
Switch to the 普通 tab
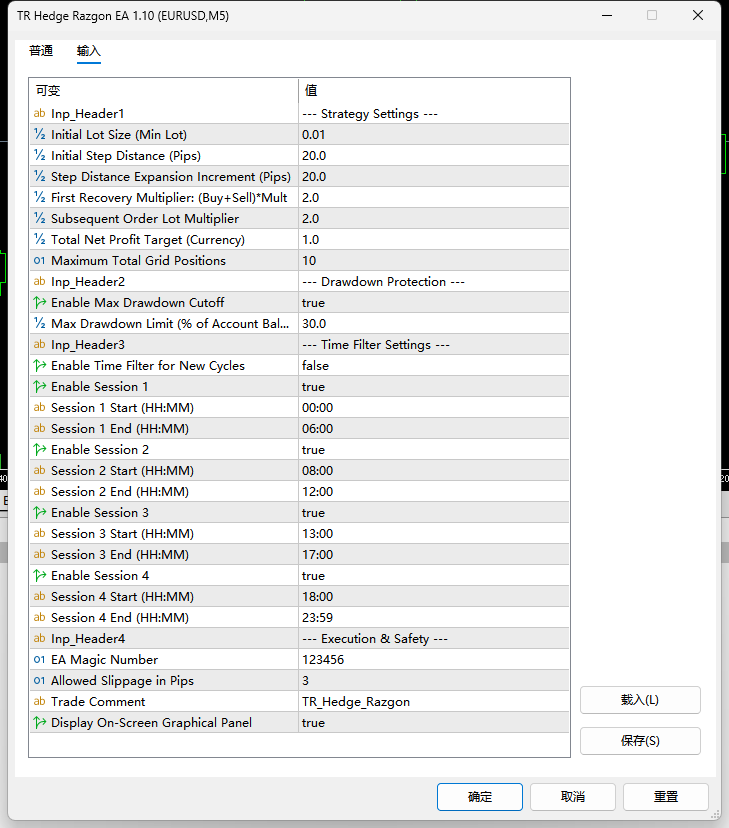point(41,51)
